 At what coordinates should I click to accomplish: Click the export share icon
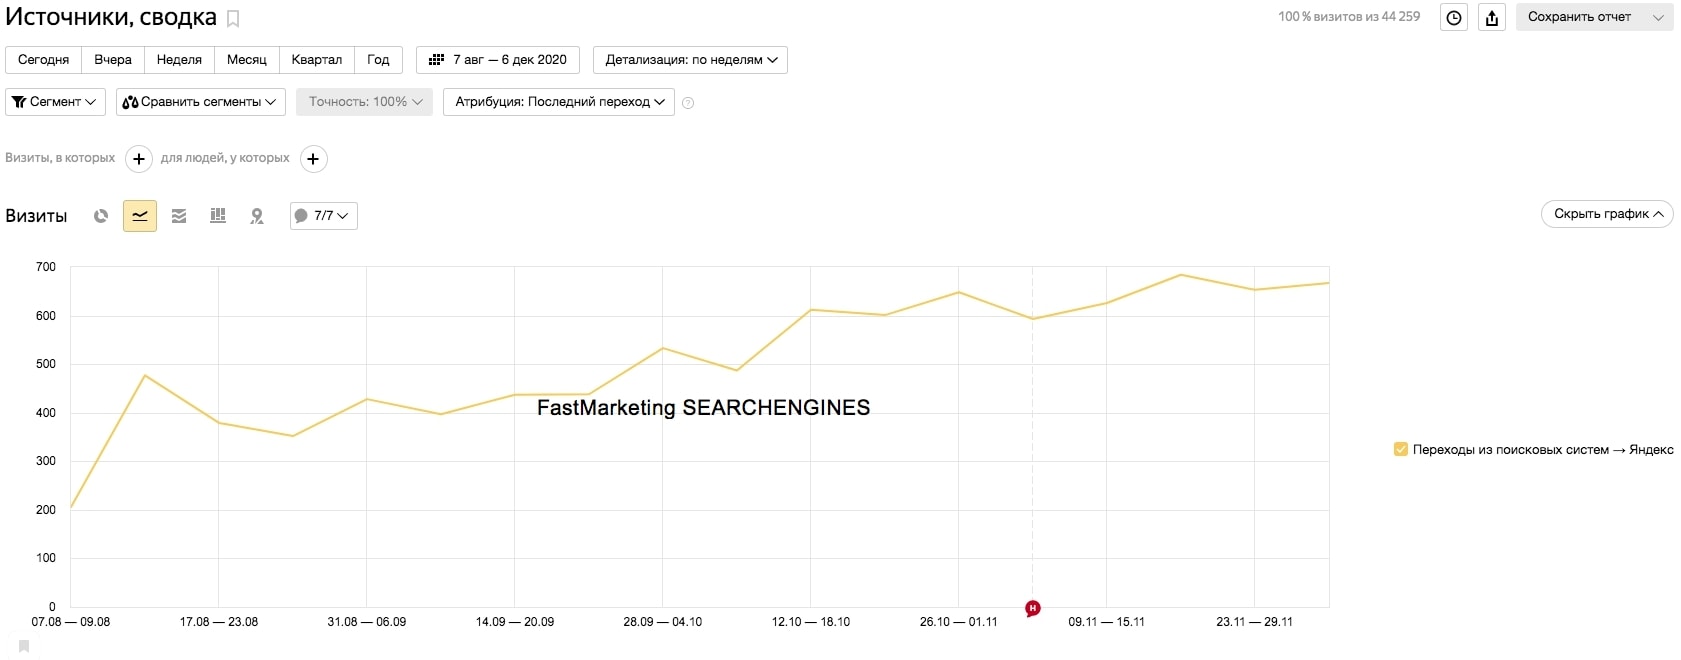click(x=1492, y=18)
